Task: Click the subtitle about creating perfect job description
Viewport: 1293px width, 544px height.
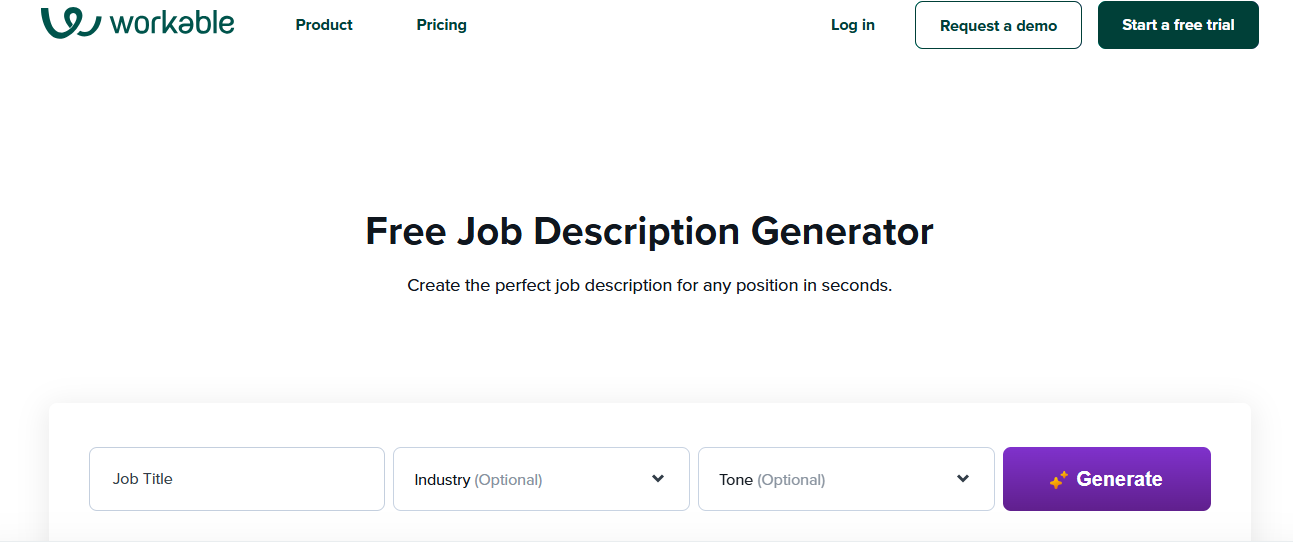Action: pyautogui.click(x=649, y=285)
